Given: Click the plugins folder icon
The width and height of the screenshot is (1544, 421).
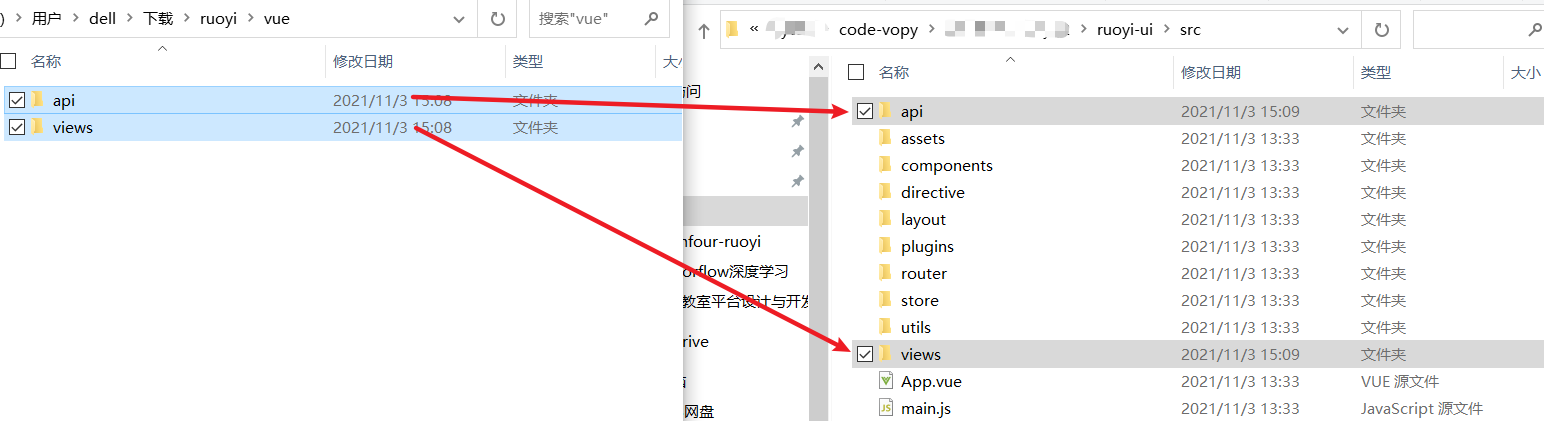Looking at the screenshot, I should click(885, 246).
